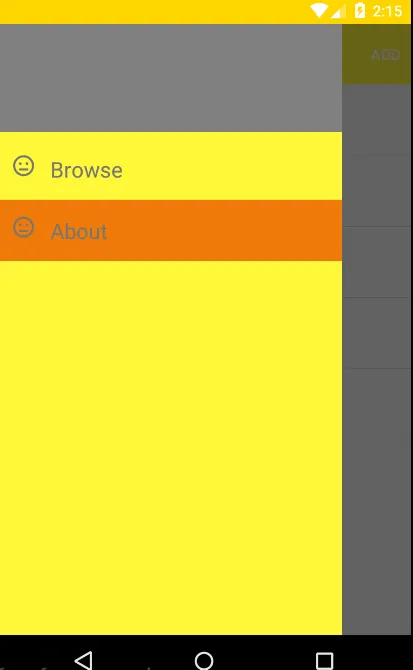This screenshot has width=413, height=670.
Task: Tap the Wi-Fi status icon
Action: click(319, 11)
